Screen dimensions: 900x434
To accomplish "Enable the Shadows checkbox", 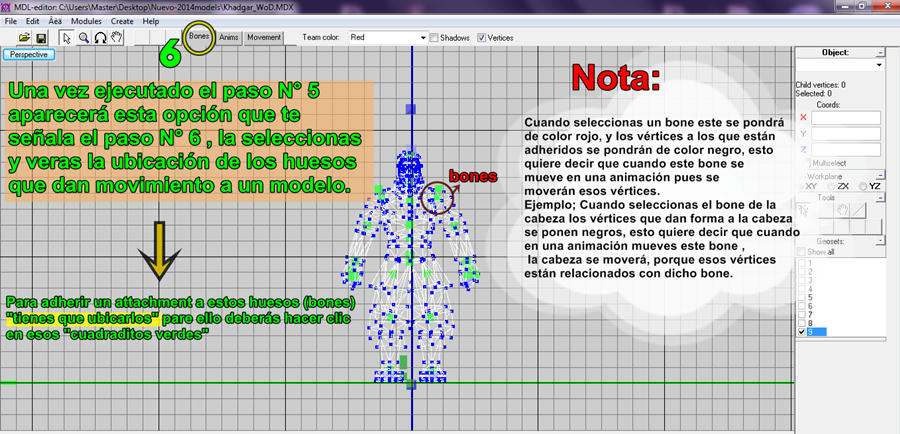I will point(435,38).
